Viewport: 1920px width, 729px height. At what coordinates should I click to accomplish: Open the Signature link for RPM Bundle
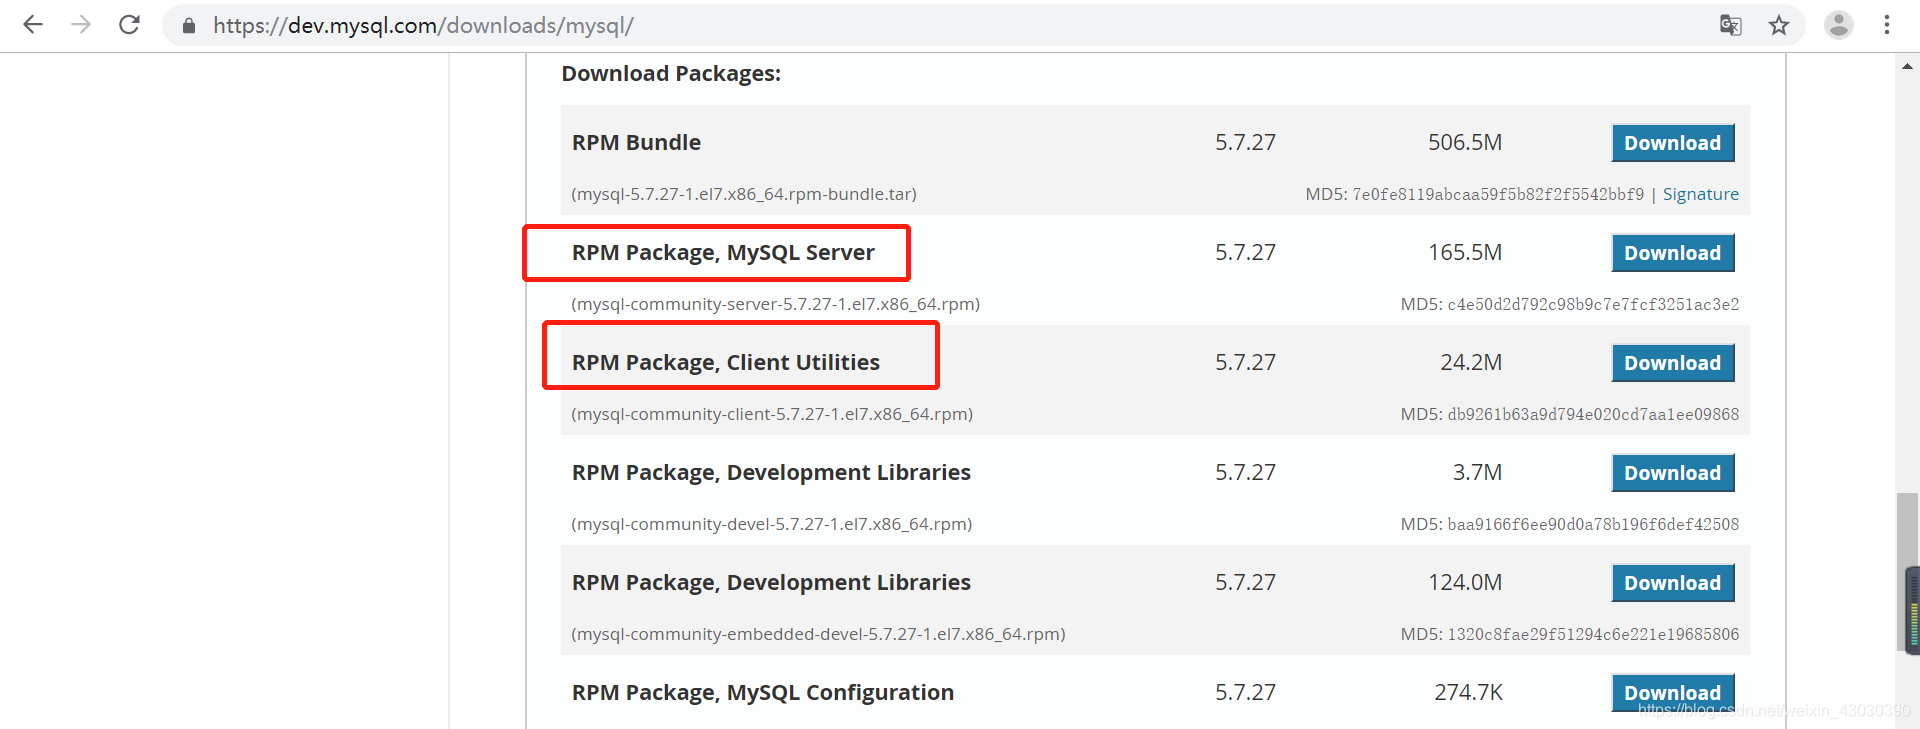[x=1700, y=194]
